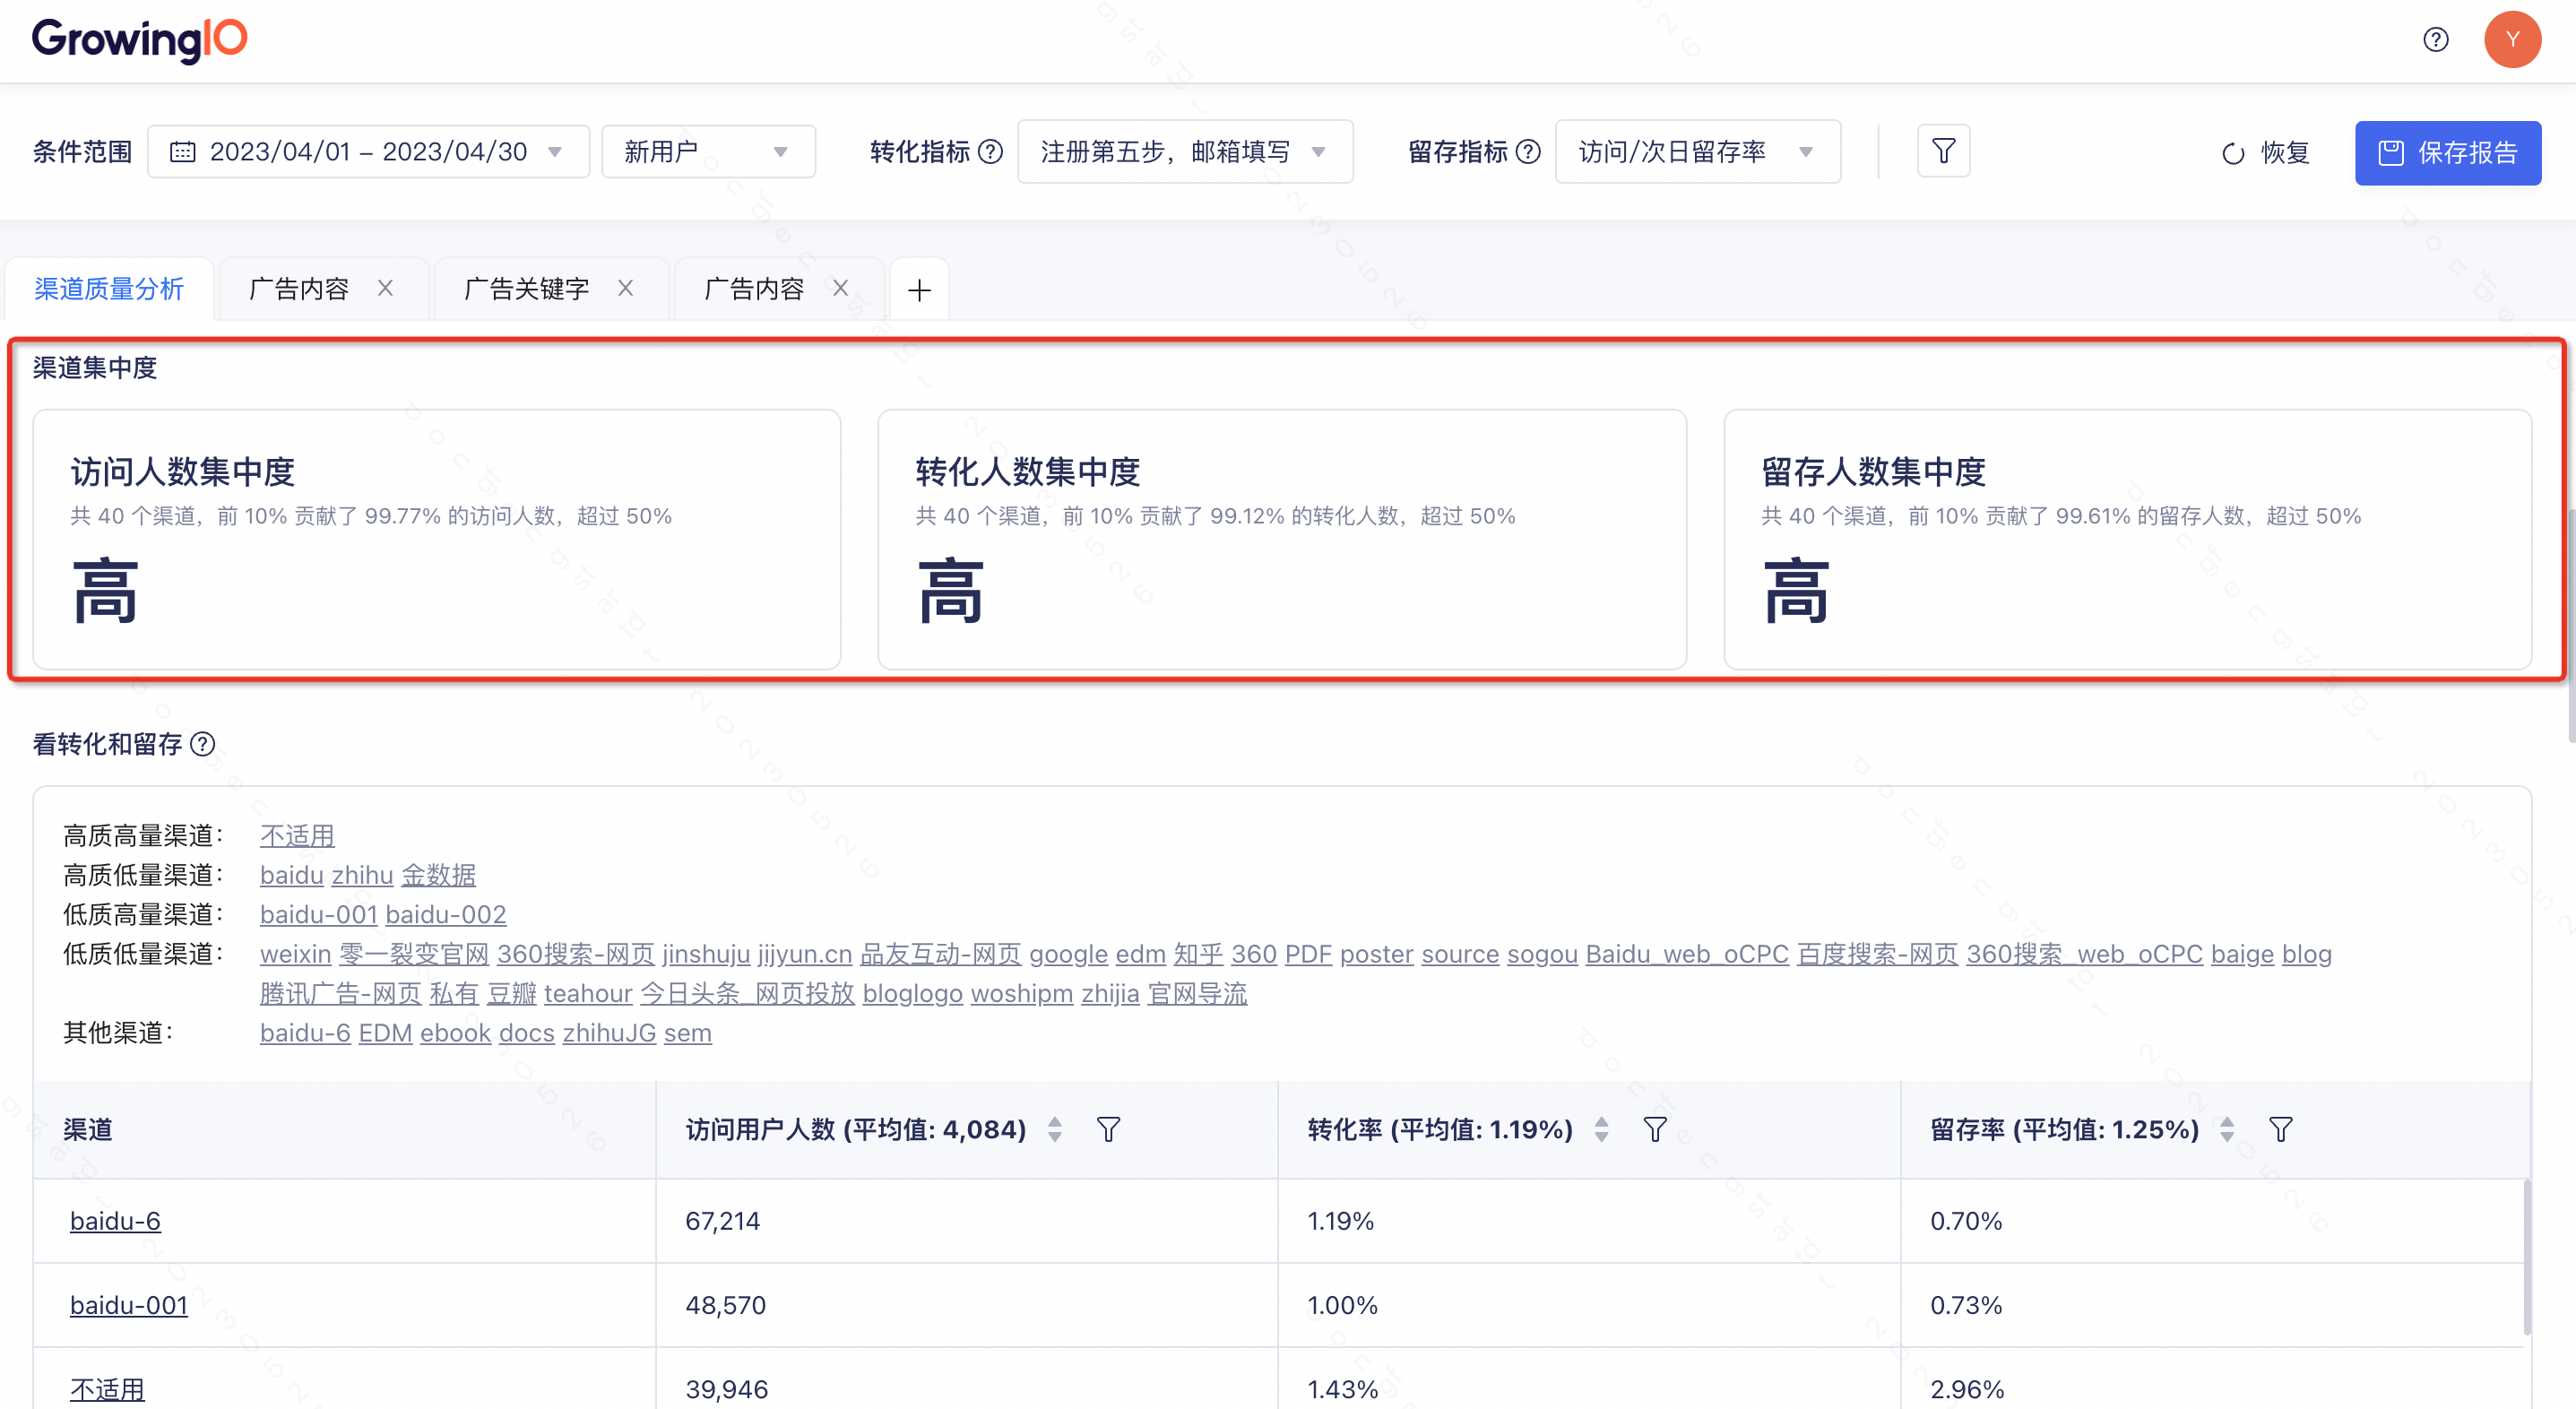Open the Baidu_web_oCPC channel link

[1688, 954]
